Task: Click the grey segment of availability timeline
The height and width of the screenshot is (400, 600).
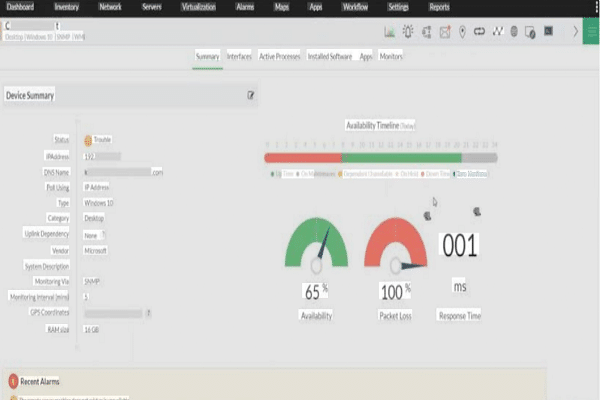Action: (x=479, y=158)
